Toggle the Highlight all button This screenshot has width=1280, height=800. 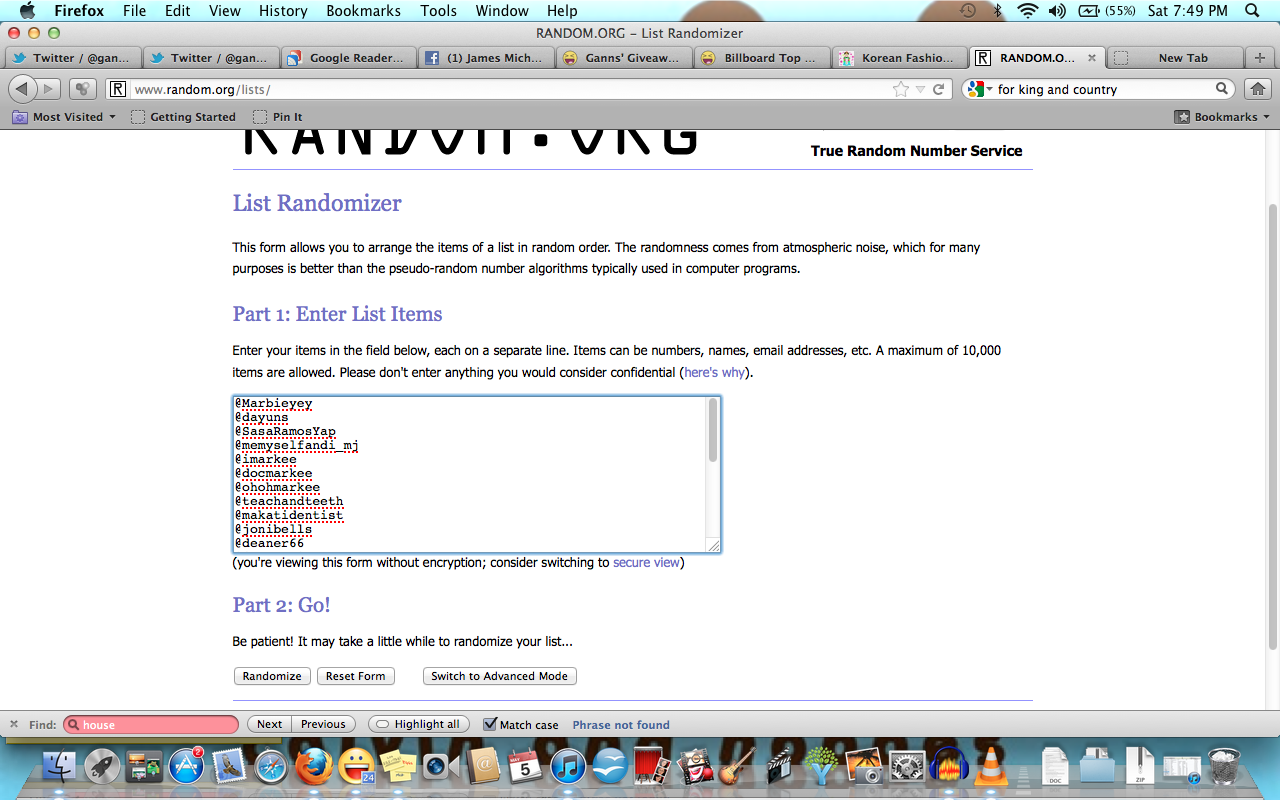coord(420,724)
